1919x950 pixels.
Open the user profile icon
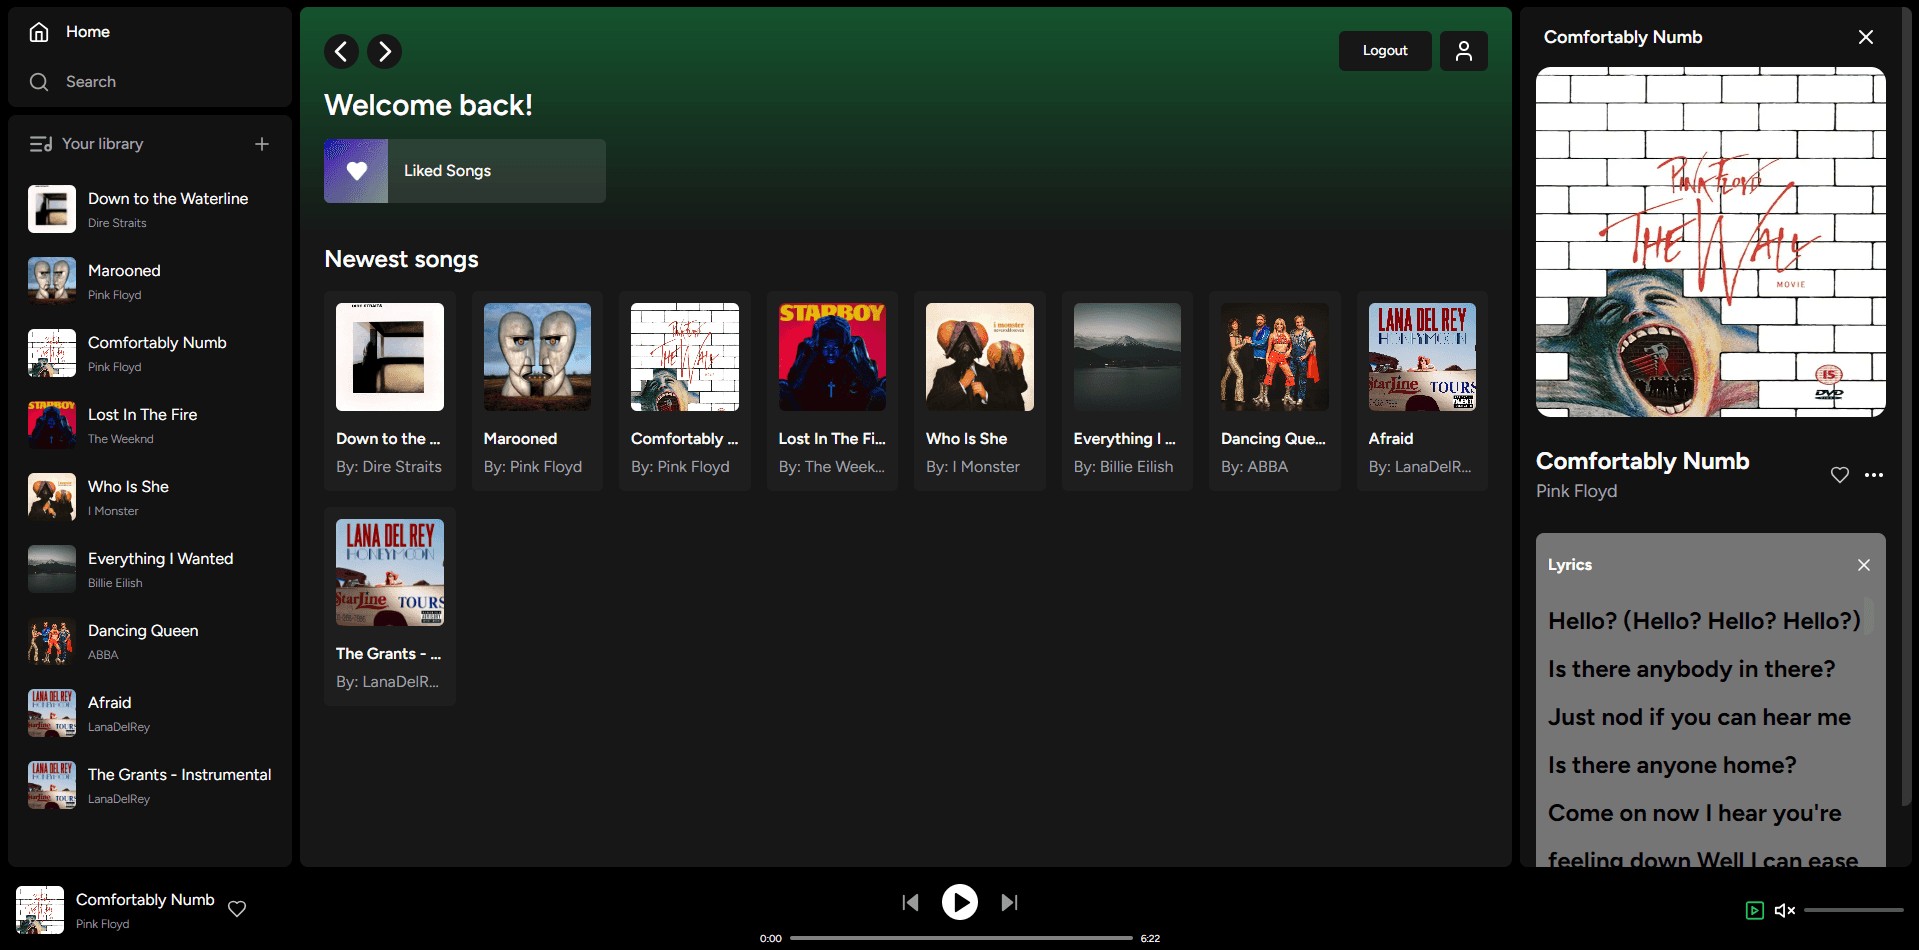tap(1464, 51)
